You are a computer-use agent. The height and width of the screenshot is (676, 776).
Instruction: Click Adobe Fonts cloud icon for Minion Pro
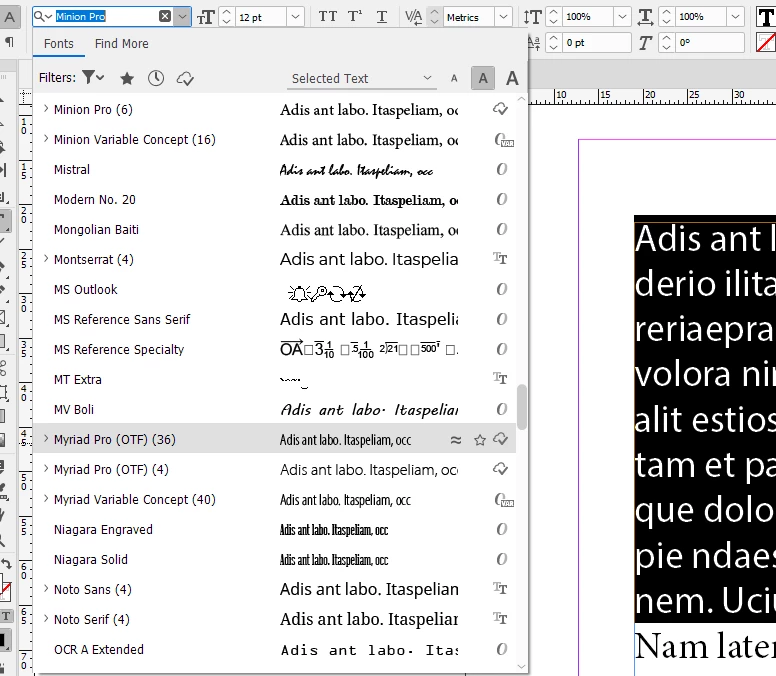[x=501, y=109]
